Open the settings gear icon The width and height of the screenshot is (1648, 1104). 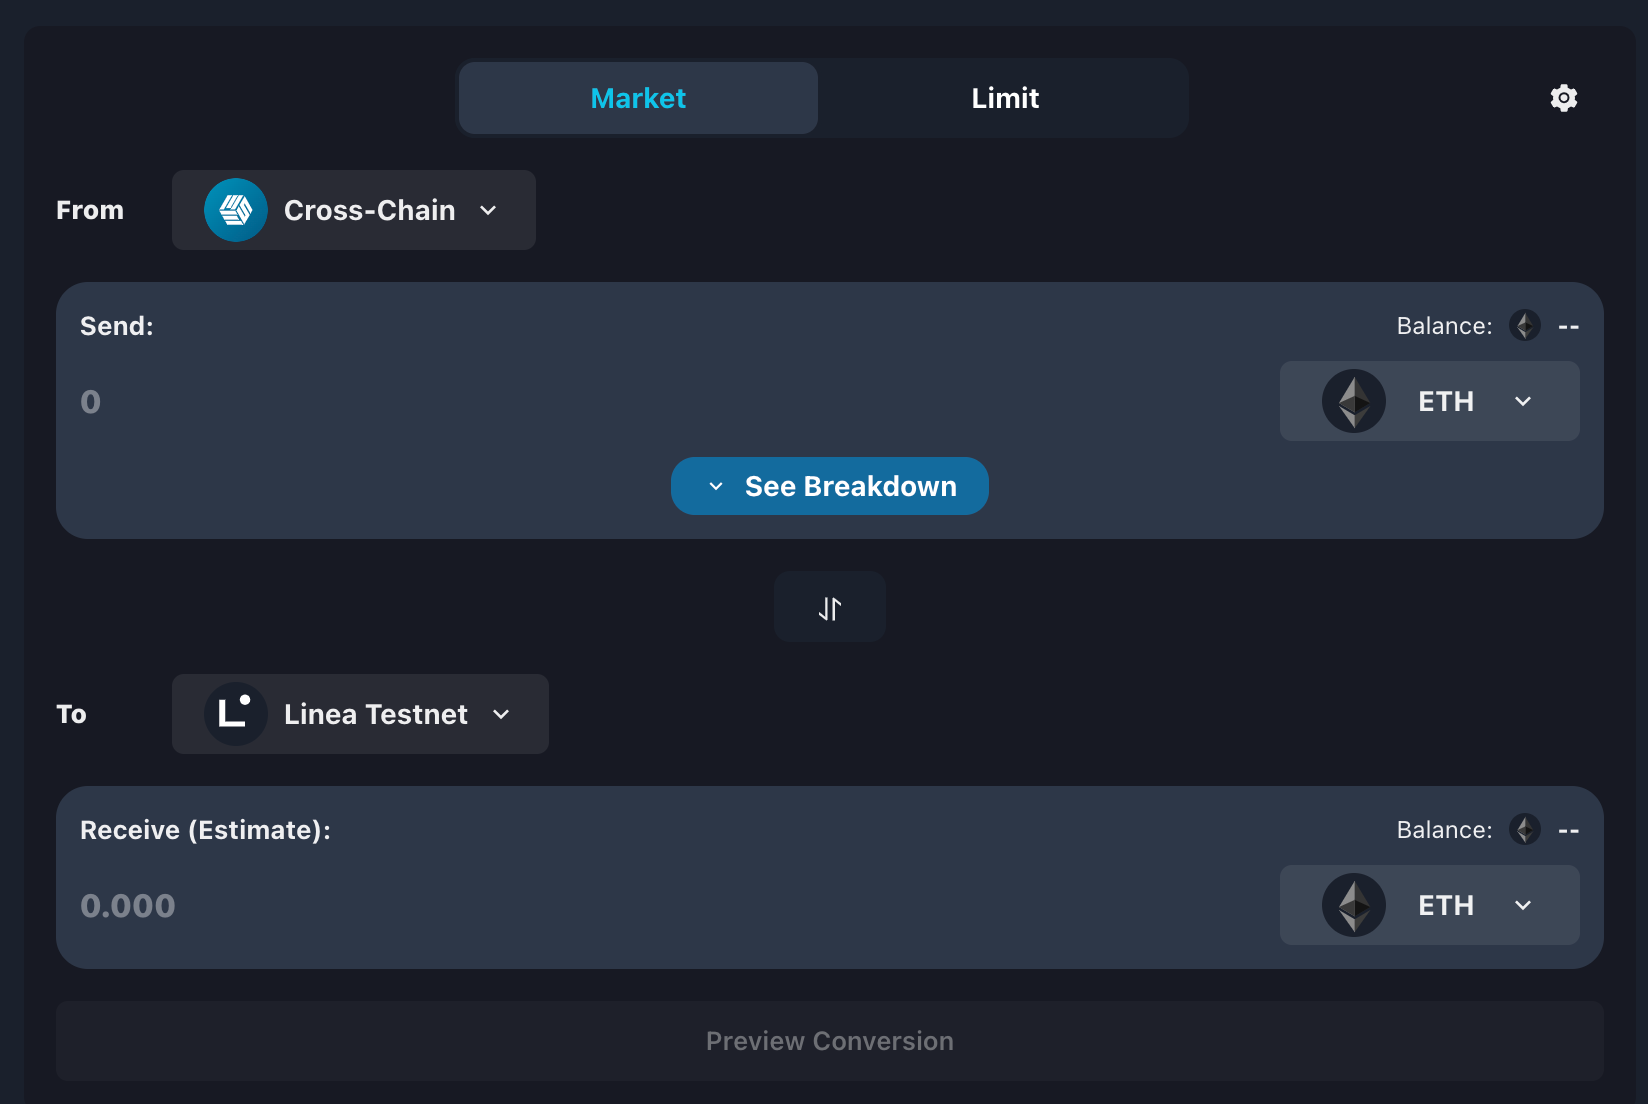(x=1564, y=98)
